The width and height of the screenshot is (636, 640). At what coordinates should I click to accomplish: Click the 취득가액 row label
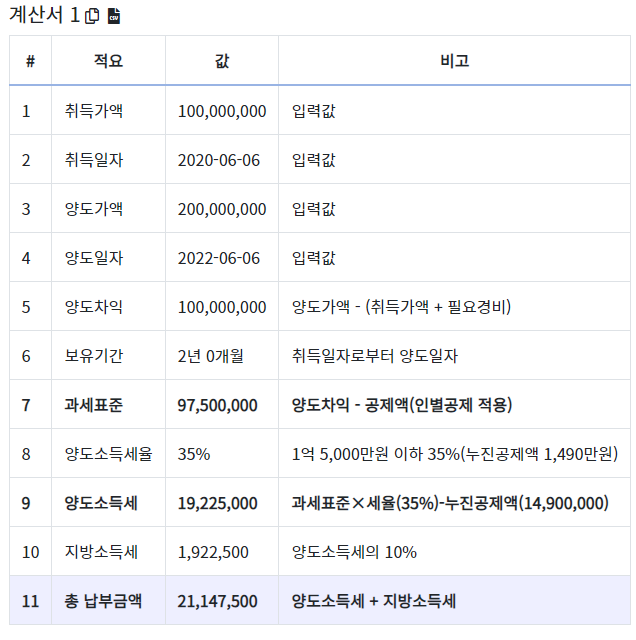[93, 111]
